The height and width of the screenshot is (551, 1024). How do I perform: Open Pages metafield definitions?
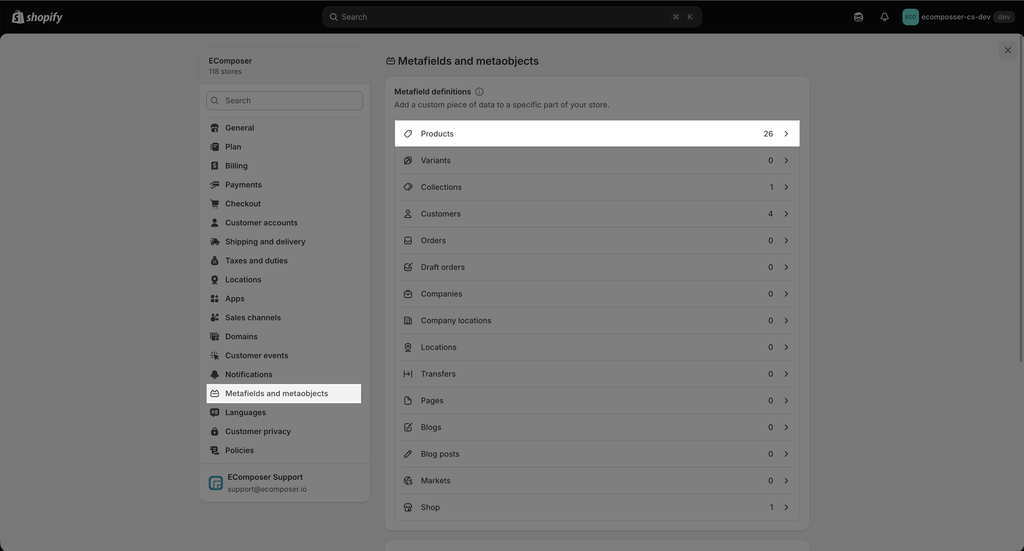pyautogui.click(x=597, y=401)
